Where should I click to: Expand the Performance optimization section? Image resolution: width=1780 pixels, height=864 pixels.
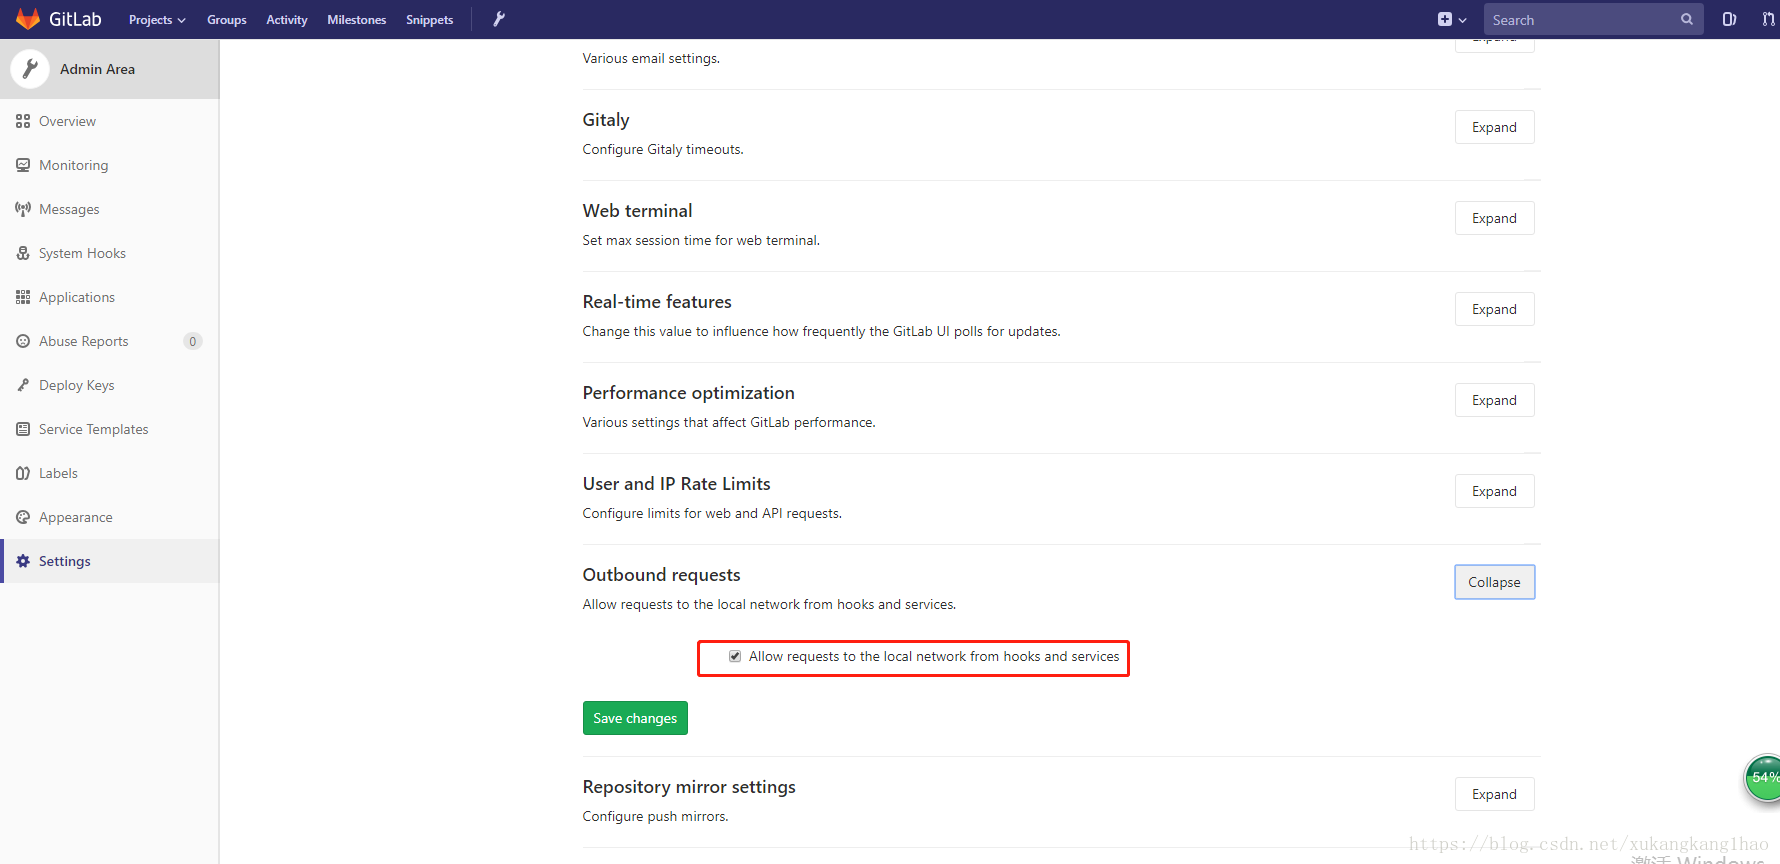(1494, 400)
